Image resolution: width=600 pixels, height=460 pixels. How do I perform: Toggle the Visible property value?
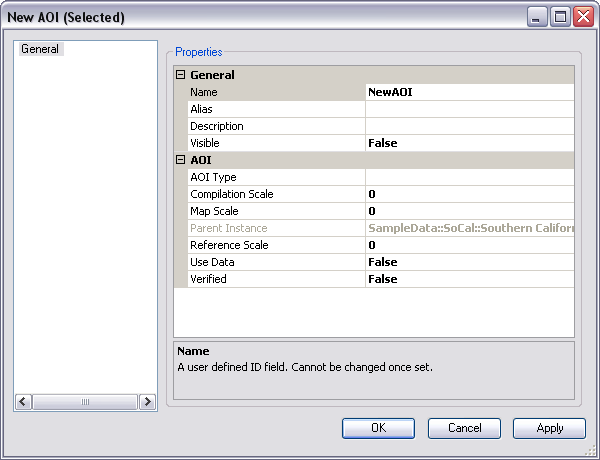468,143
